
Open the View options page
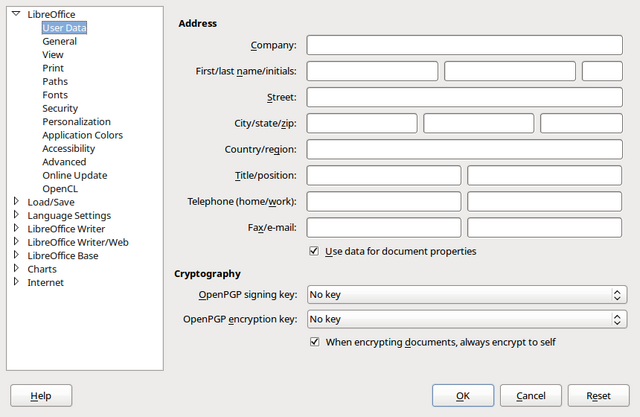click(x=53, y=55)
